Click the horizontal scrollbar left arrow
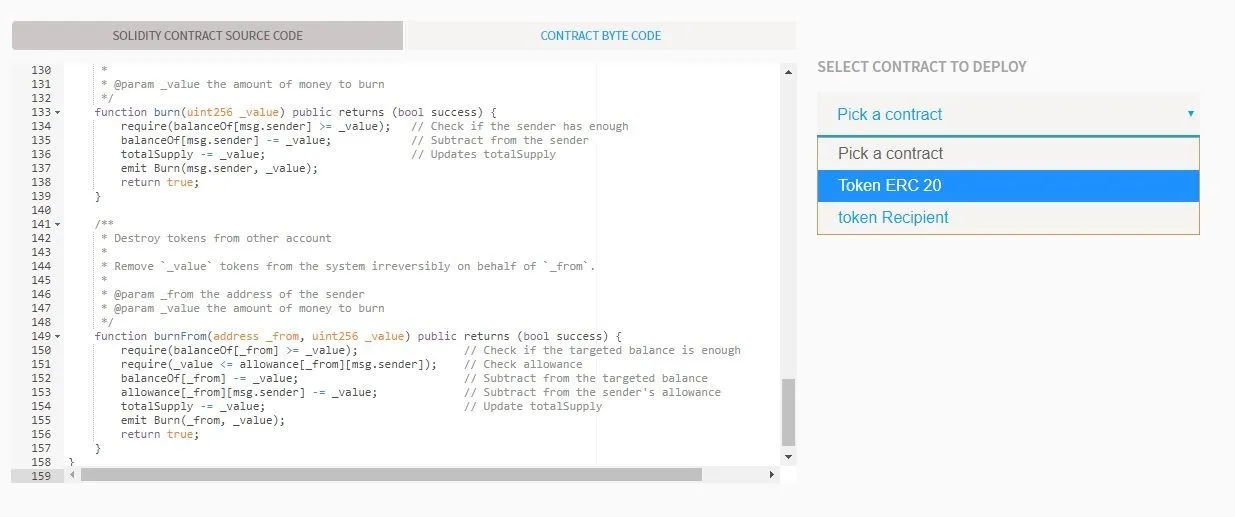The image size is (1235, 517). [71, 475]
